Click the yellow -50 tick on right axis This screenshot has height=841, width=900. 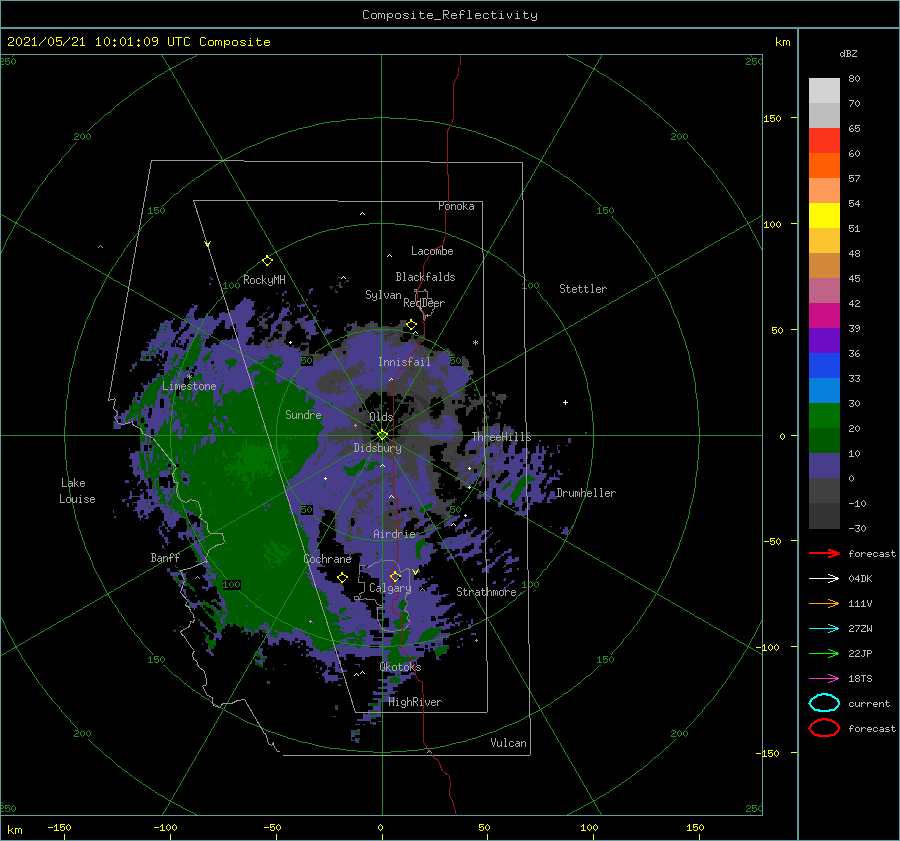pos(771,541)
